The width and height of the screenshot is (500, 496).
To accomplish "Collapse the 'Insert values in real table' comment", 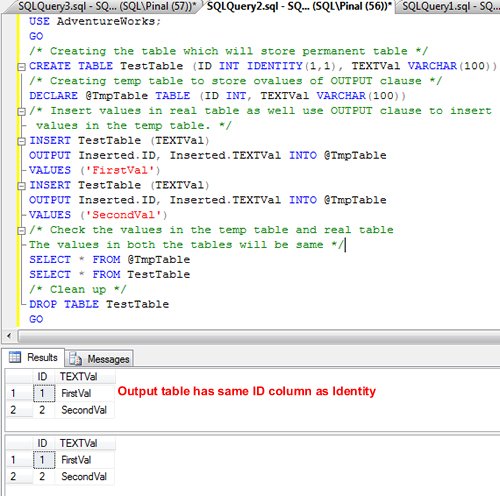I will click(21, 112).
